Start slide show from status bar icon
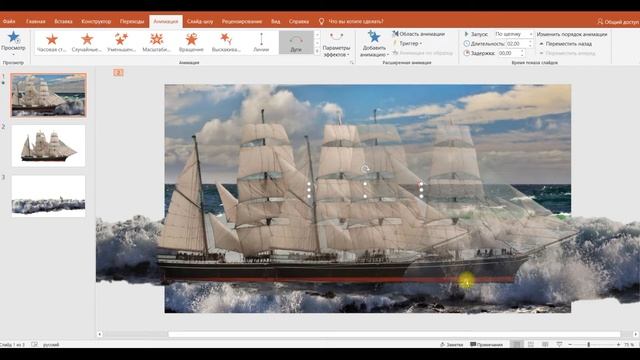 click(559, 344)
